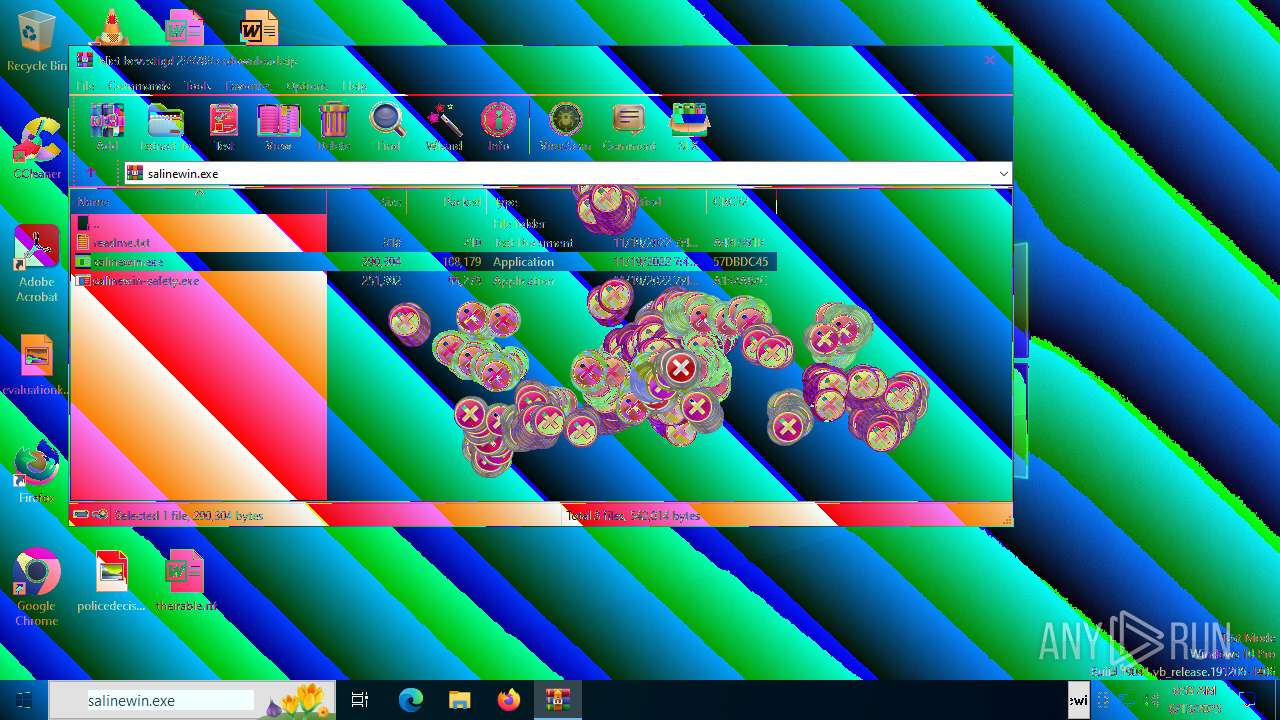Open the Help menu
This screenshot has width=1280, height=720.
click(354, 86)
